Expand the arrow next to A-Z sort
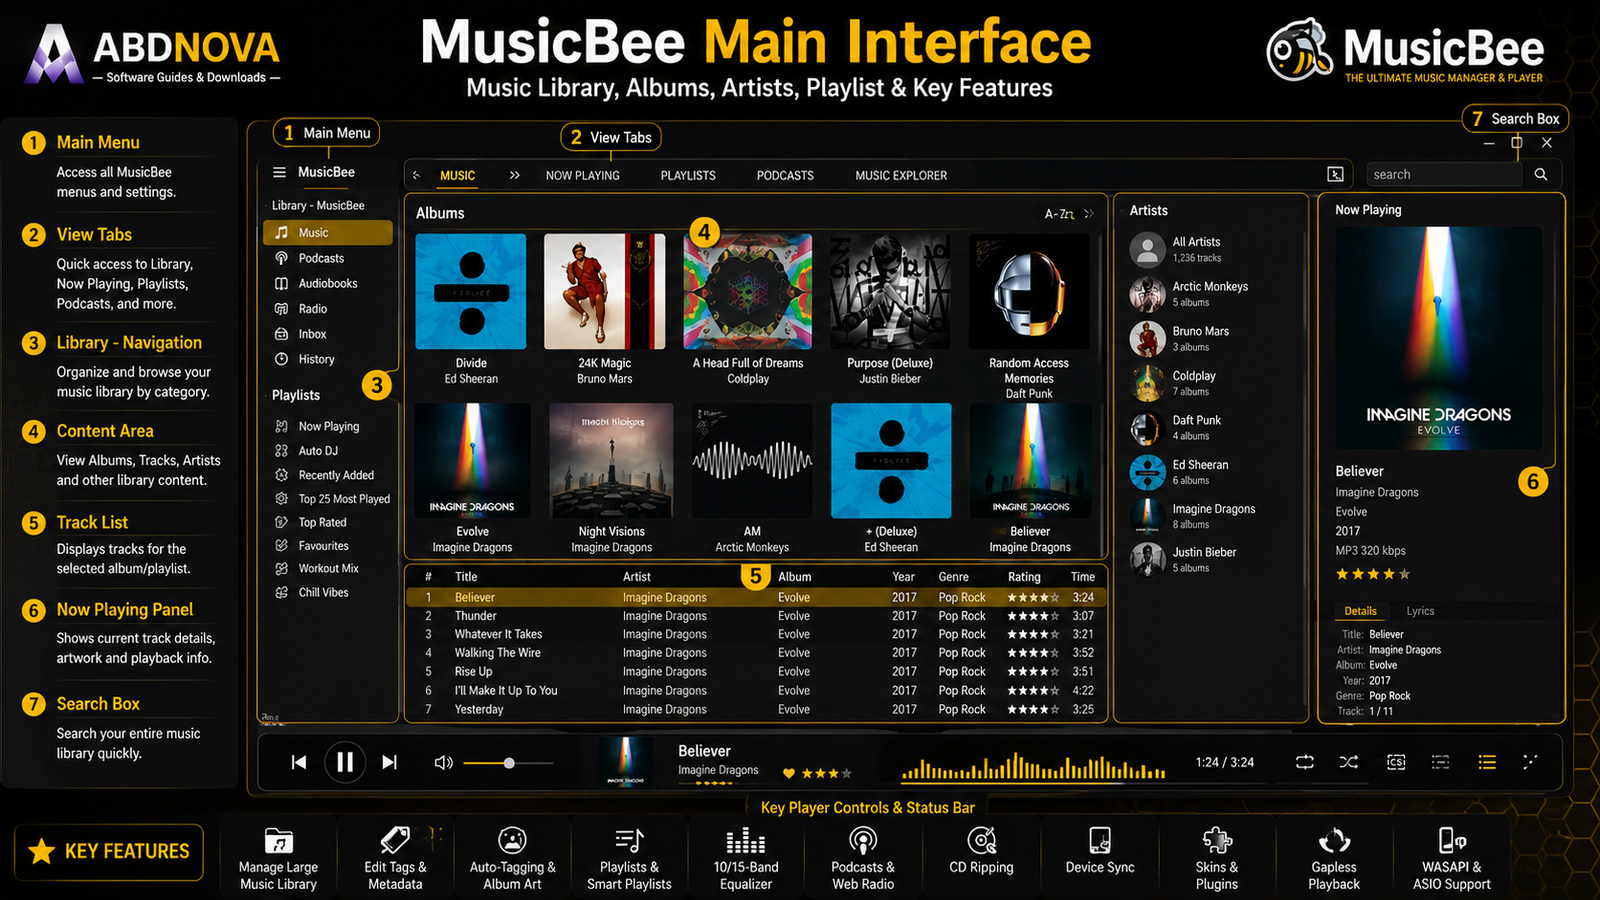 (x=1089, y=214)
